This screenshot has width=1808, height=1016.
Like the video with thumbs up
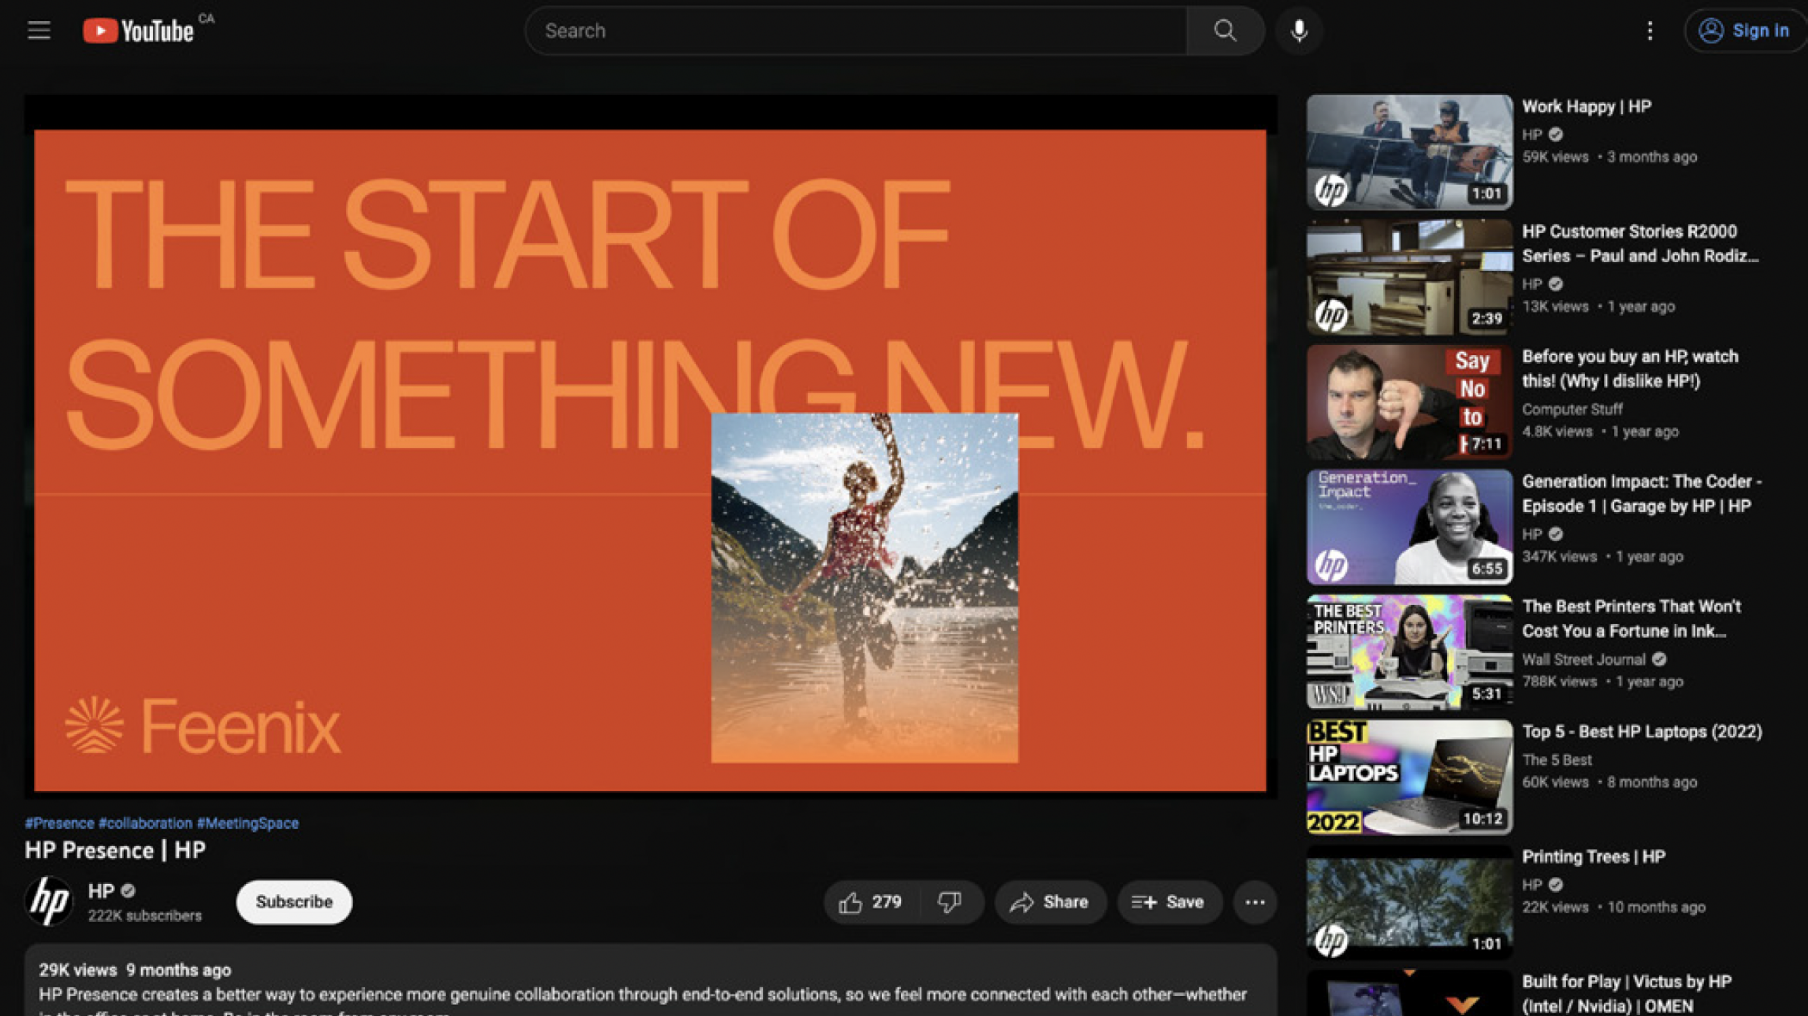pyautogui.click(x=871, y=902)
